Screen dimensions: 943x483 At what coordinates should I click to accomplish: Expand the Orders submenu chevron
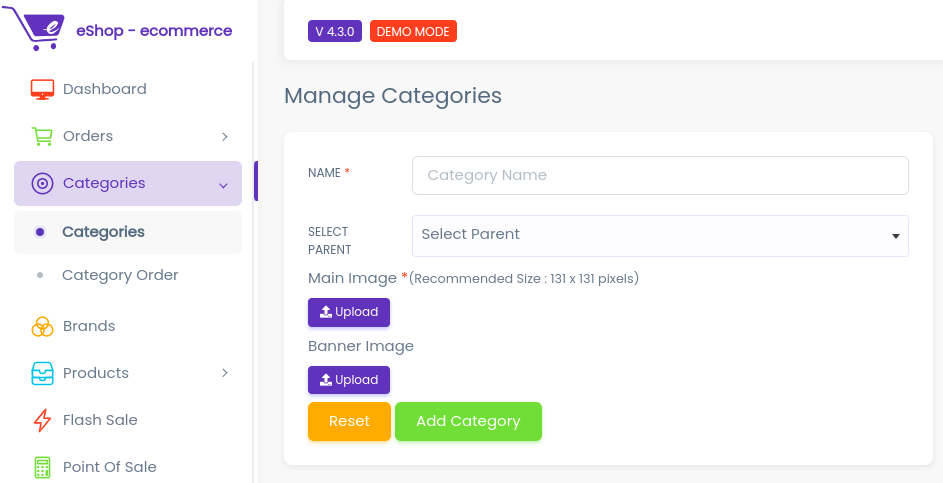(225, 136)
